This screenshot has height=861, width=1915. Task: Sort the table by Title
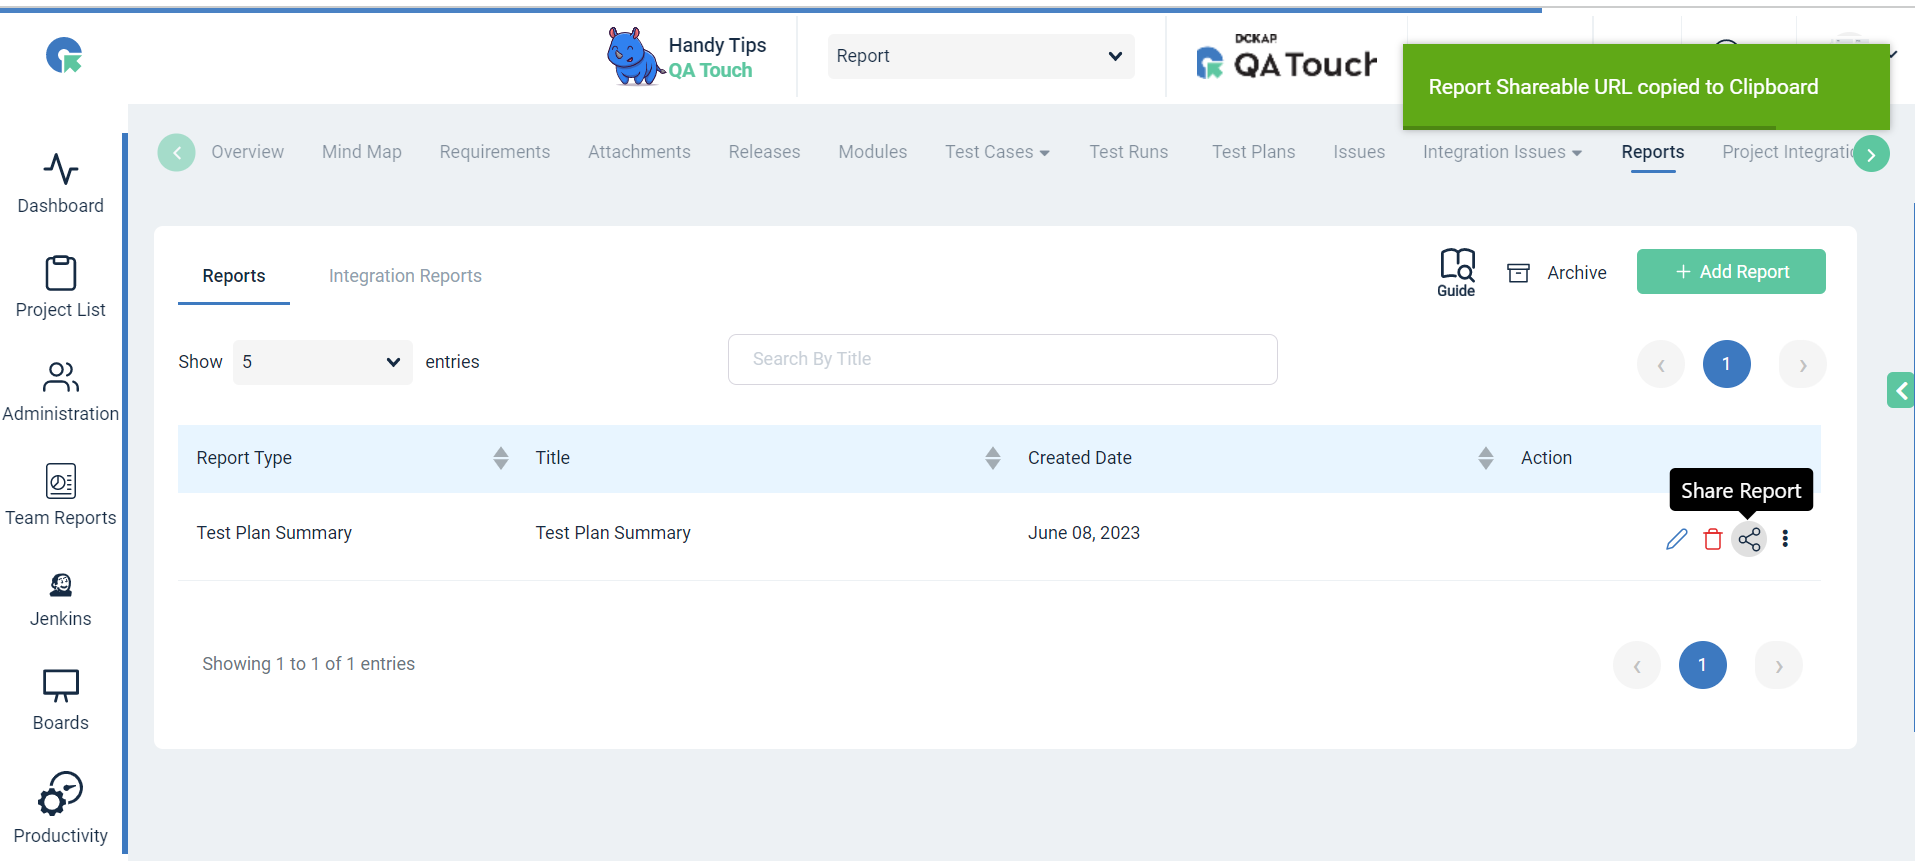993,458
